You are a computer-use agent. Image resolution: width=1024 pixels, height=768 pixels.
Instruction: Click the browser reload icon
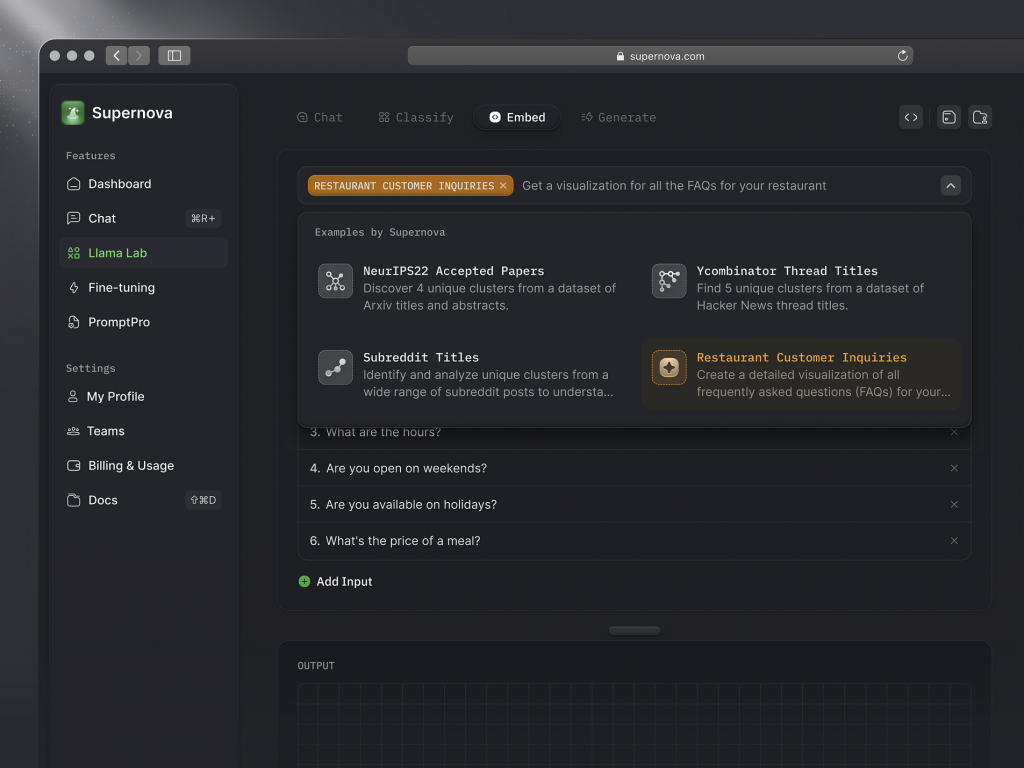902,56
